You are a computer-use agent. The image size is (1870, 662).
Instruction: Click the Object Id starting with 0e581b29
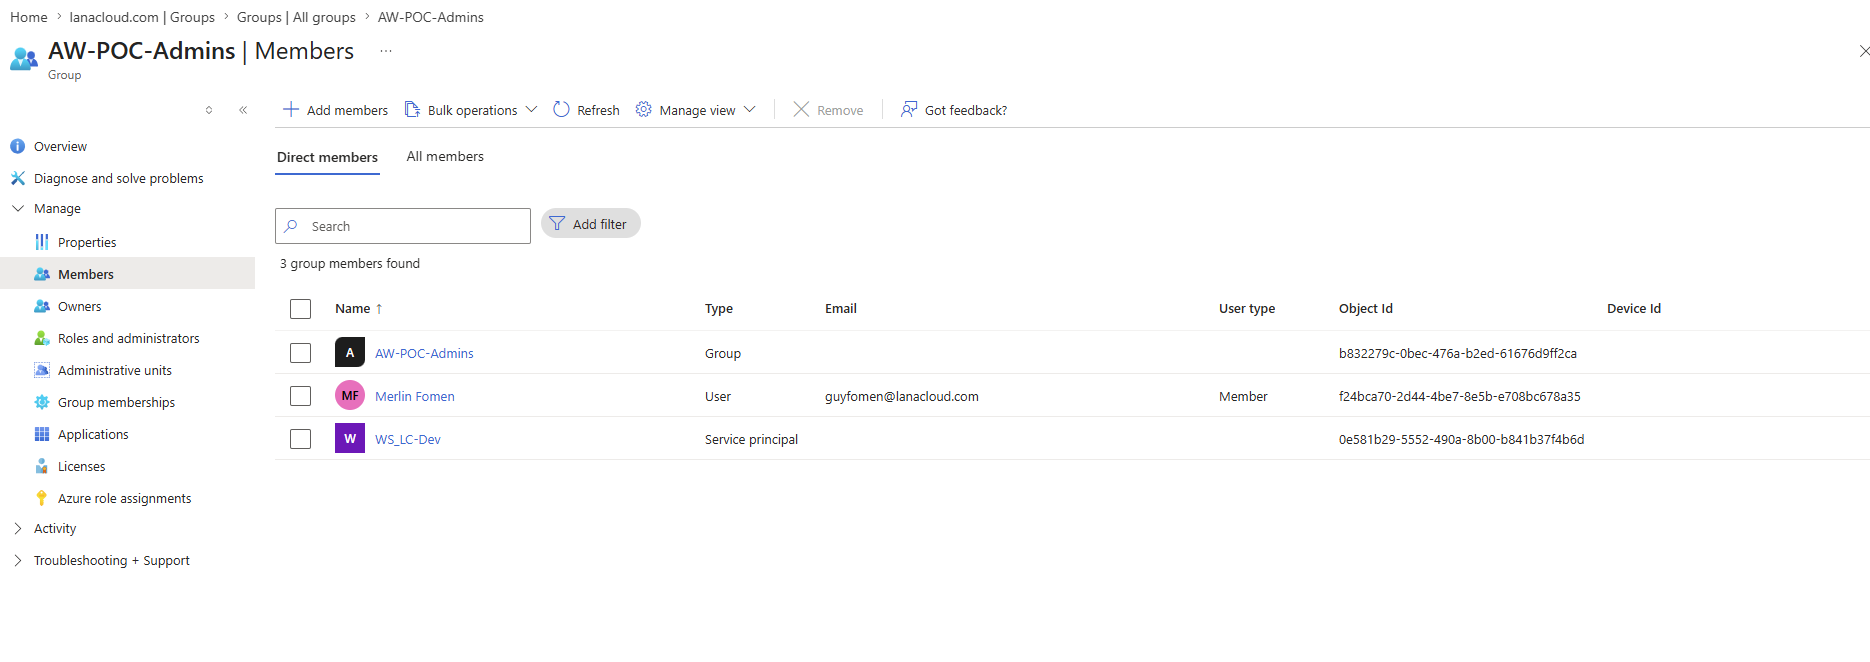coord(1462,439)
